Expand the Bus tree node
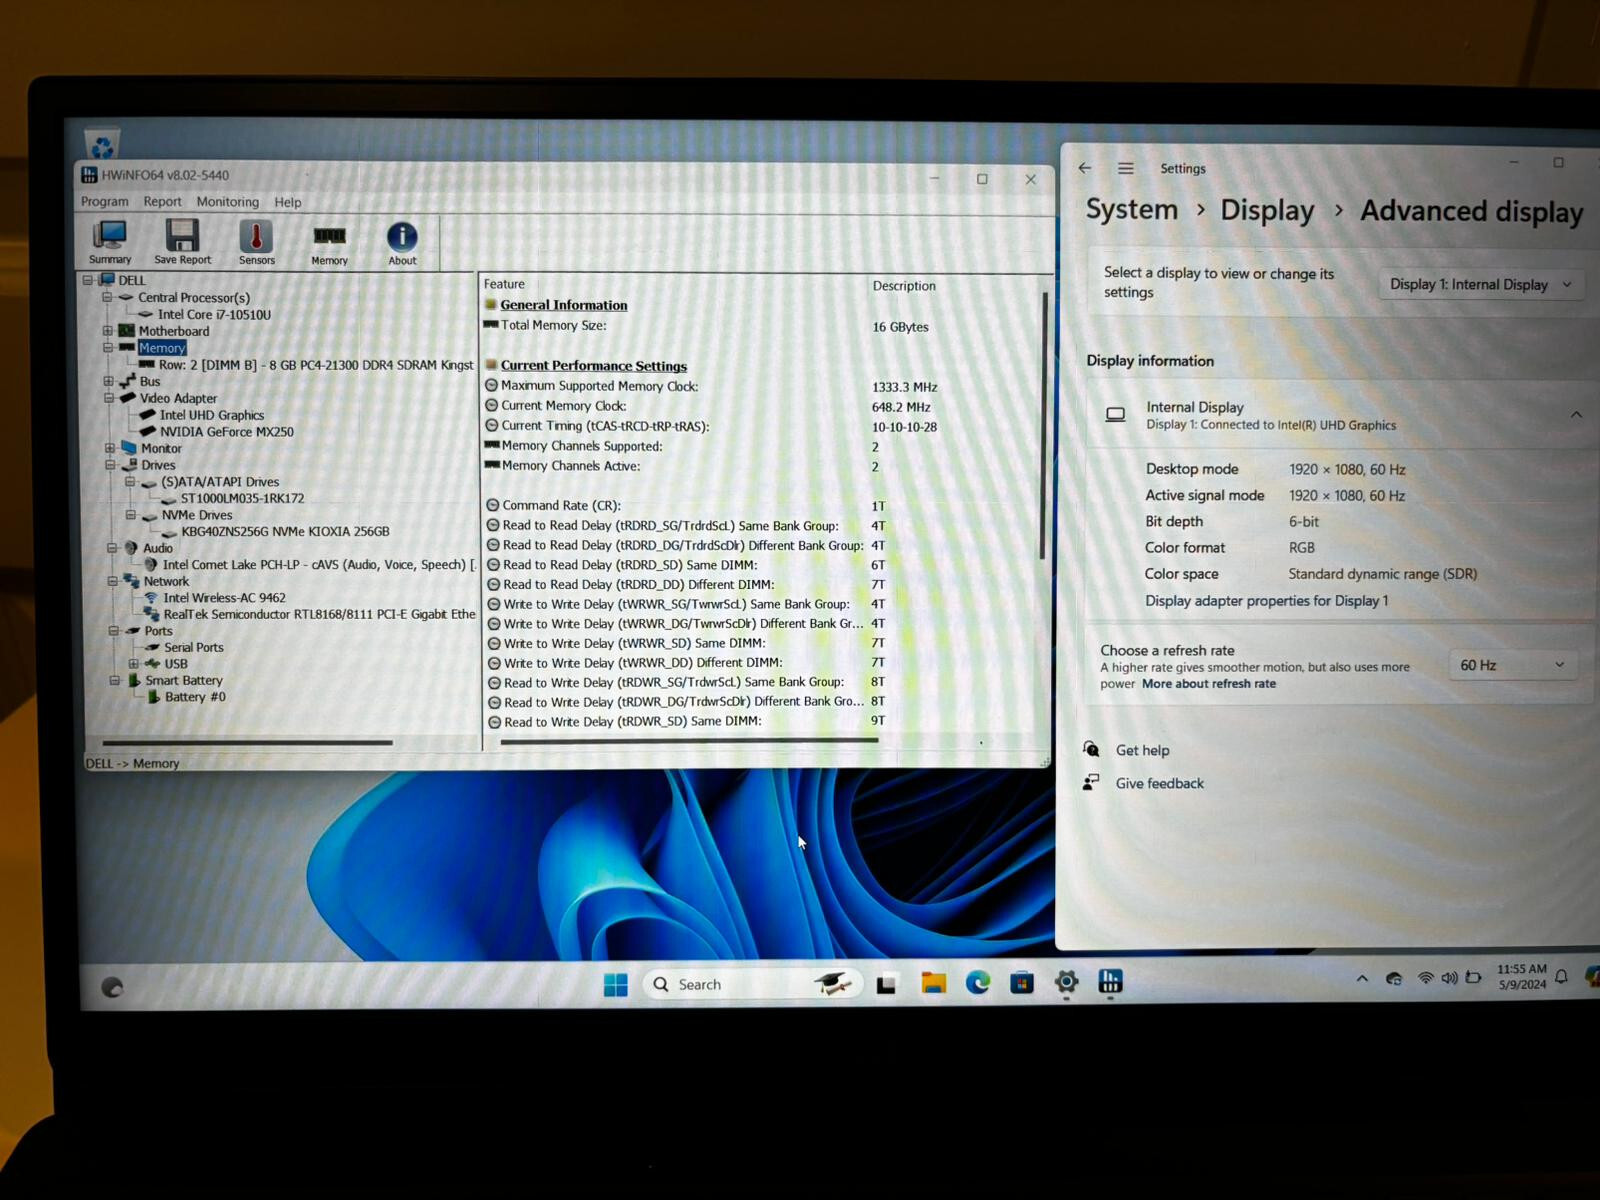Image resolution: width=1600 pixels, height=1200 pixels. coord(108,381)
